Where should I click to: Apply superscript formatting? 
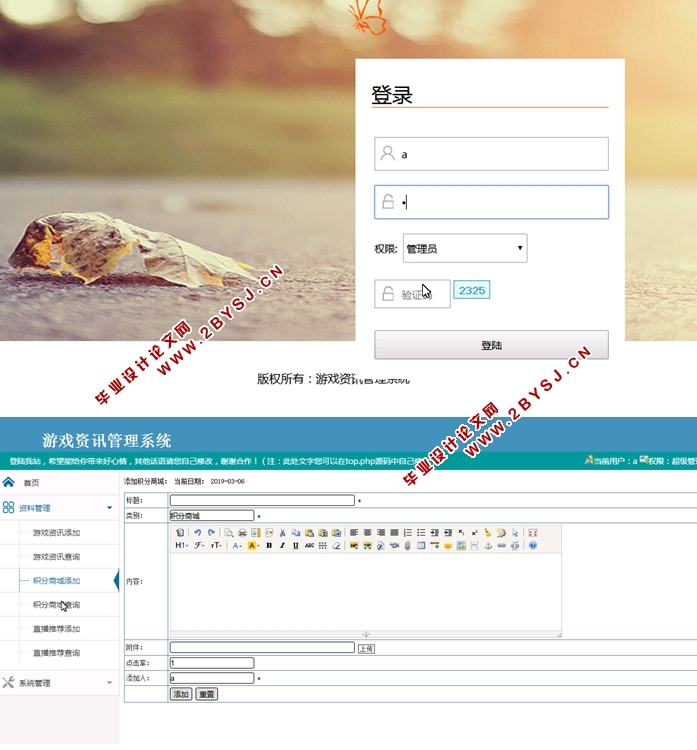coord(475,532)
